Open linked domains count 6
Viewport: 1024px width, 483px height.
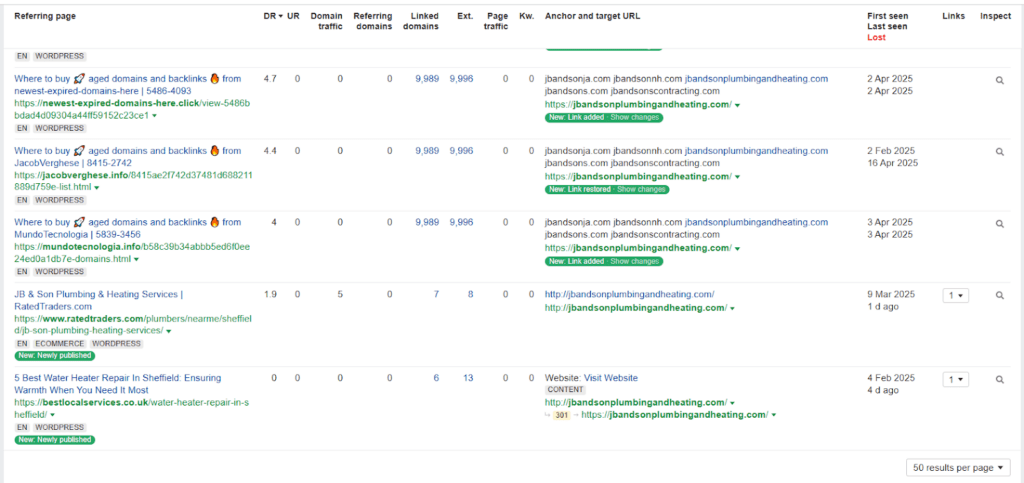pyautogui.click(x=436, y=378)
